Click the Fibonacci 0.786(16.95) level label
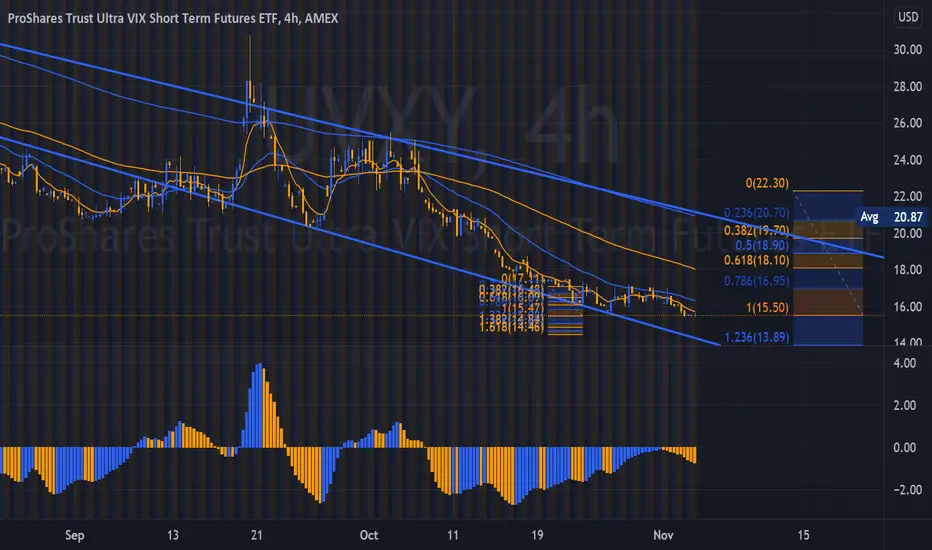 [x=757, y=281]
